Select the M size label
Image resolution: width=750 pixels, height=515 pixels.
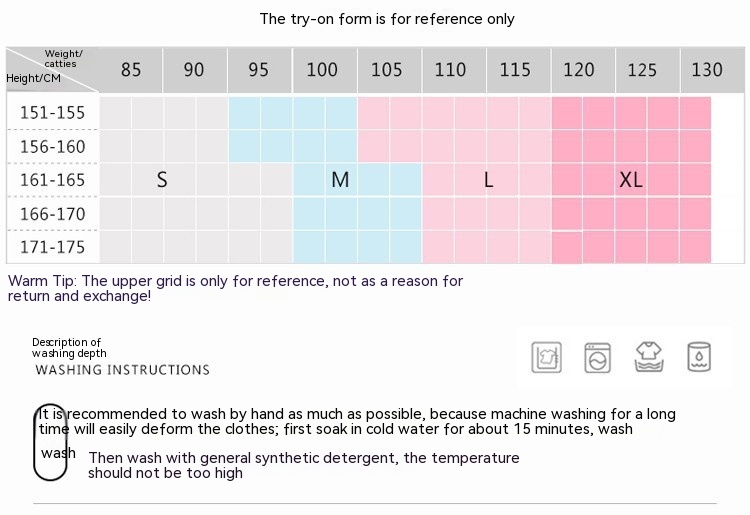340,180
